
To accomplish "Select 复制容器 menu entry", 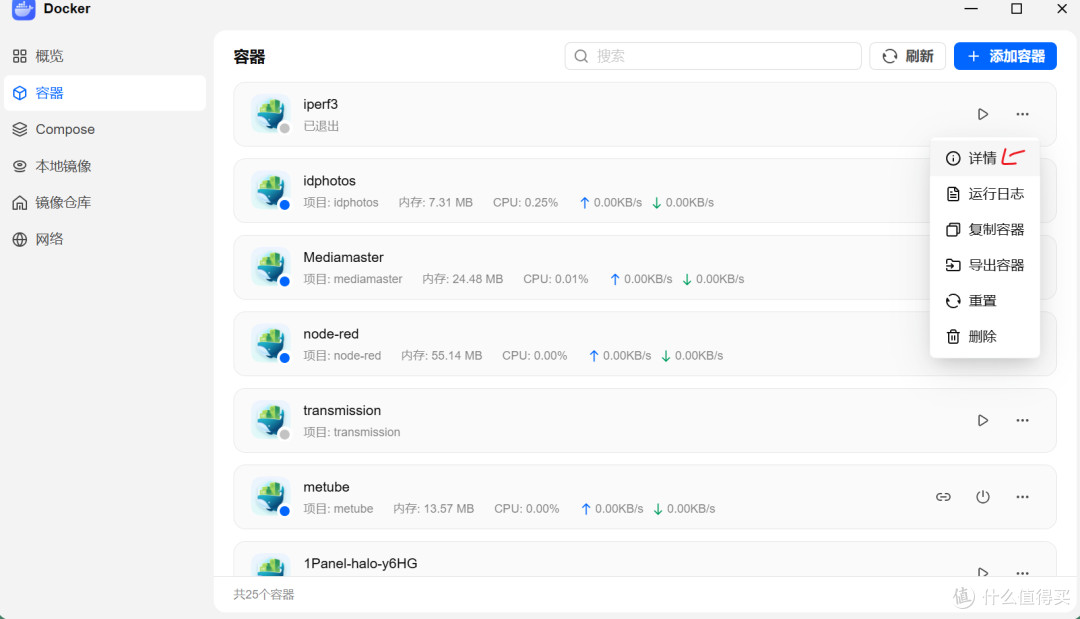I will pos(984,230).
